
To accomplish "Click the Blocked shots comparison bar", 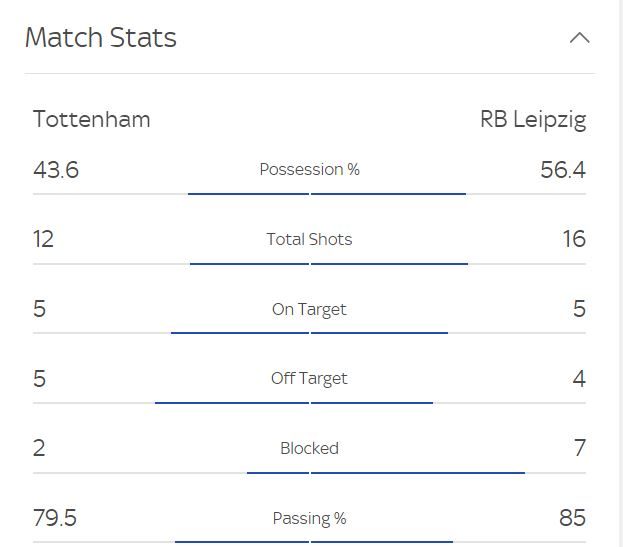I will coord(386,473).
